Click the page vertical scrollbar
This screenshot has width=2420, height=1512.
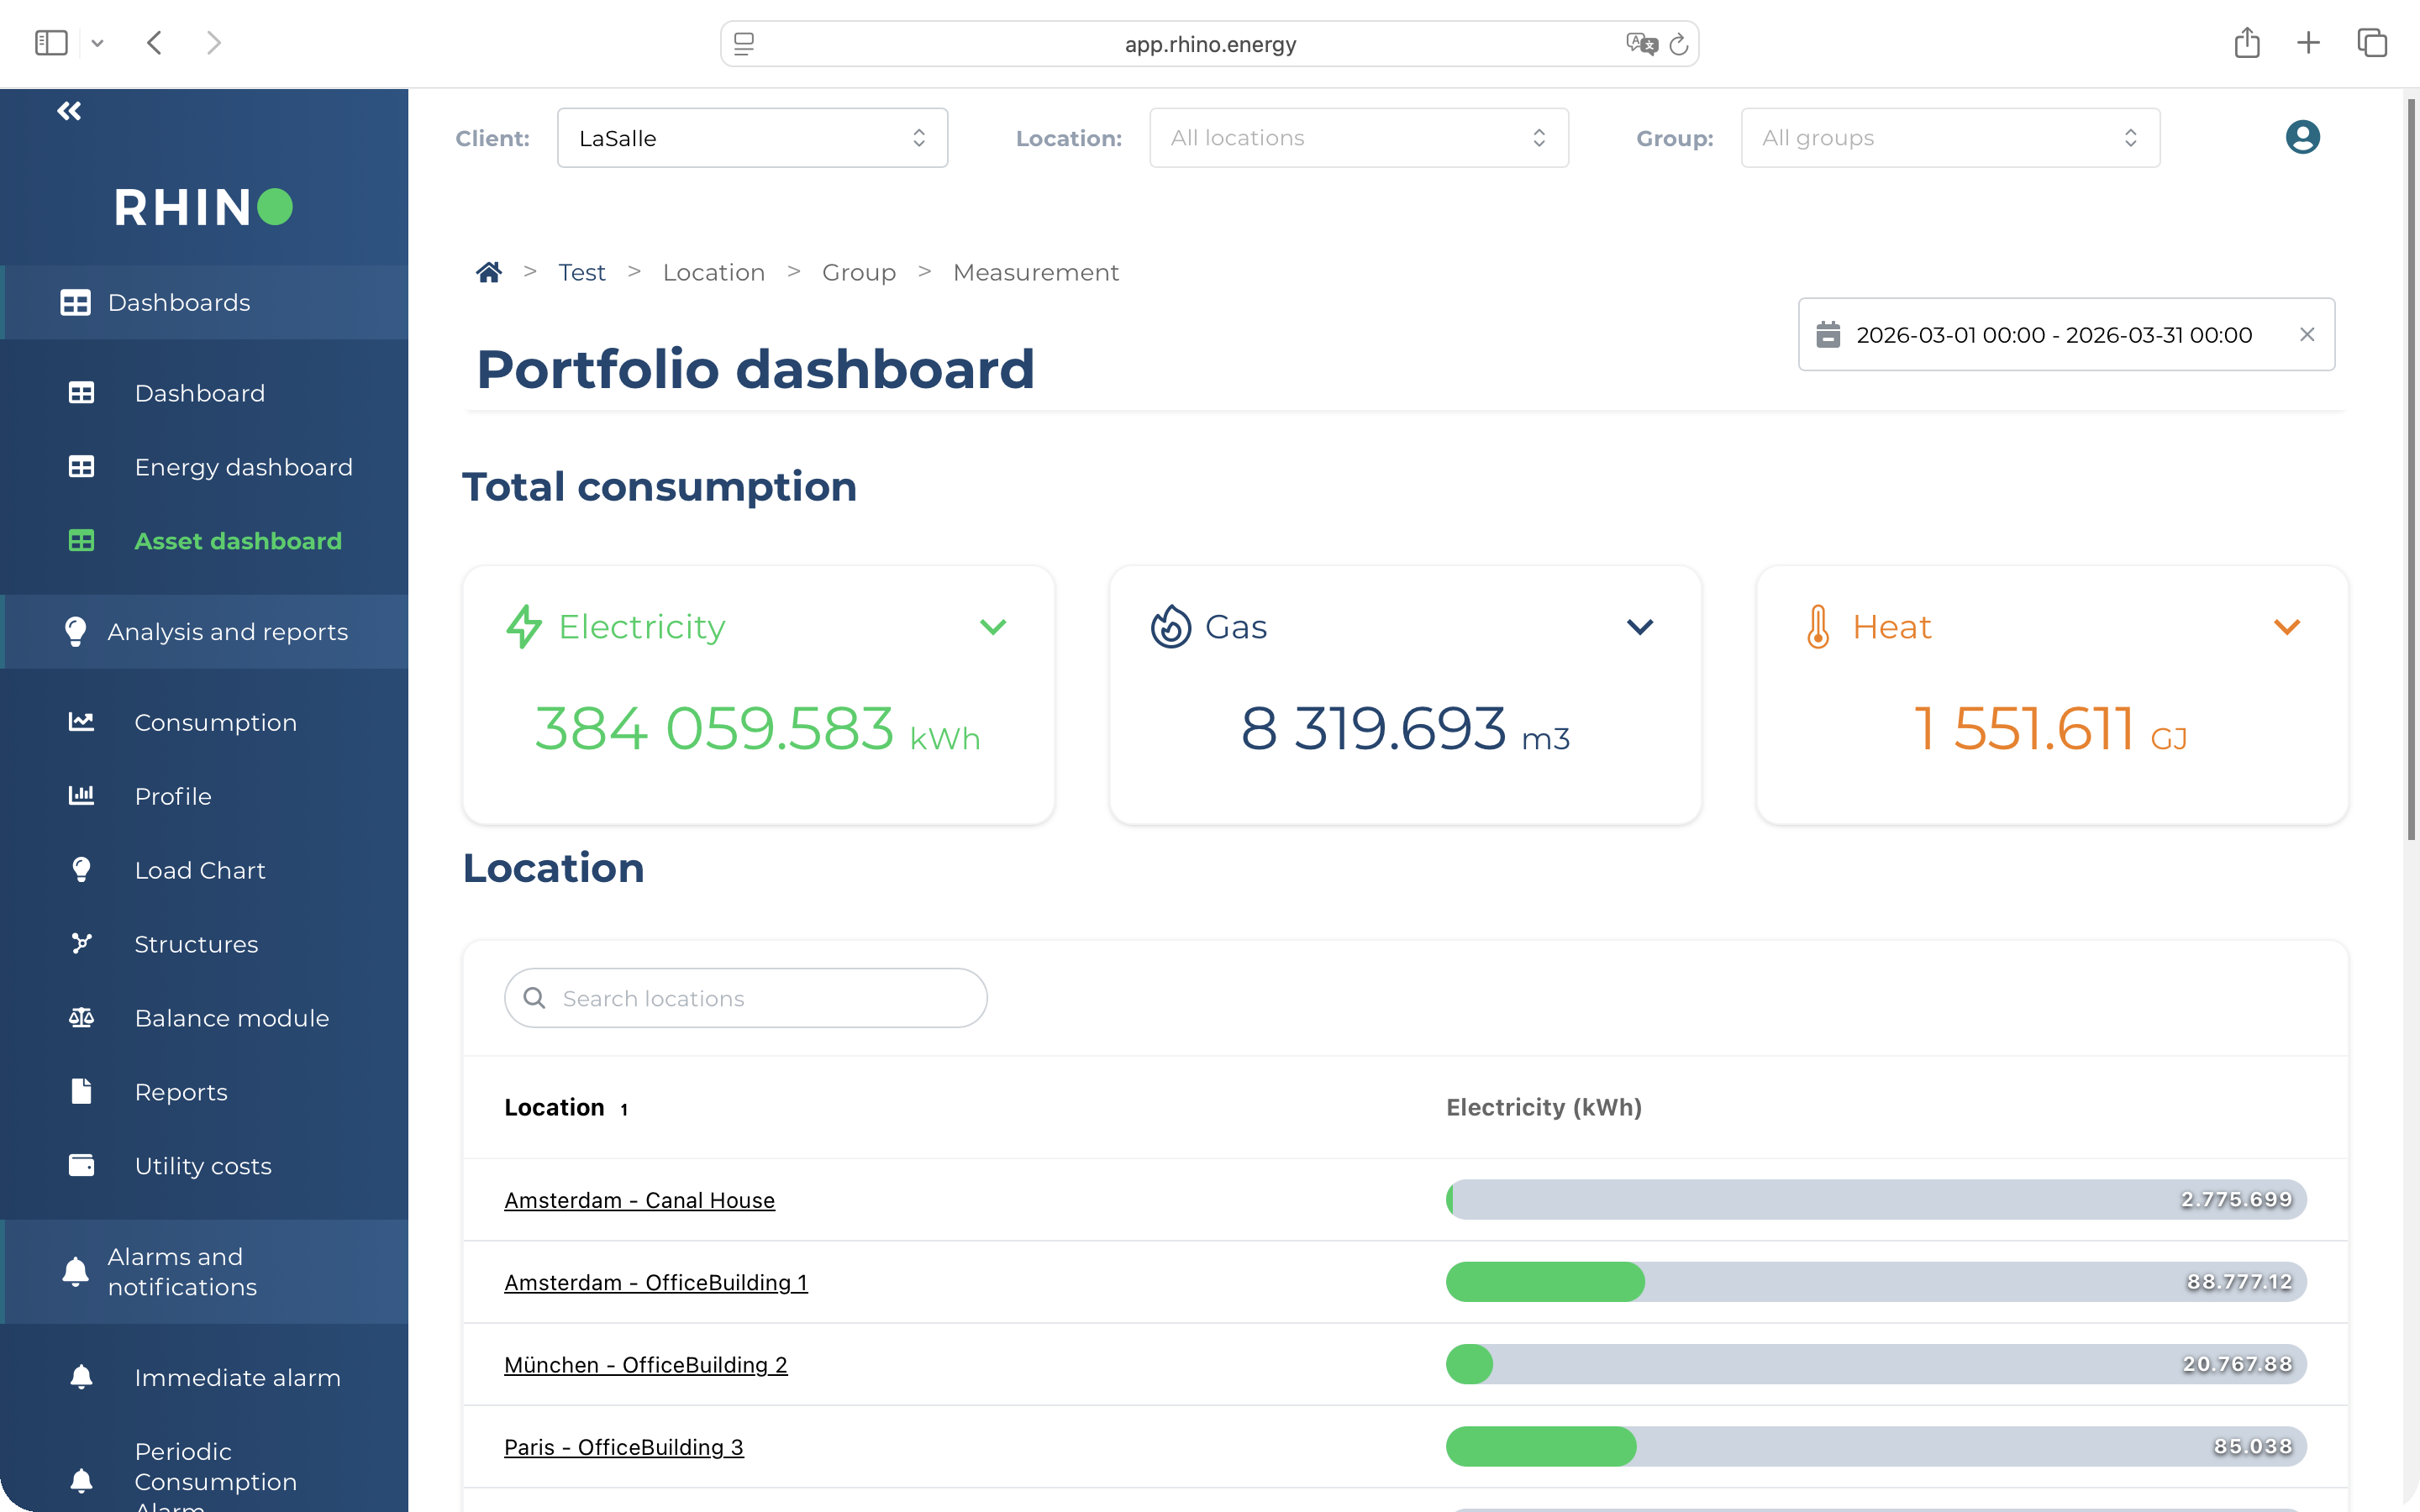[x=2411, y=470]
